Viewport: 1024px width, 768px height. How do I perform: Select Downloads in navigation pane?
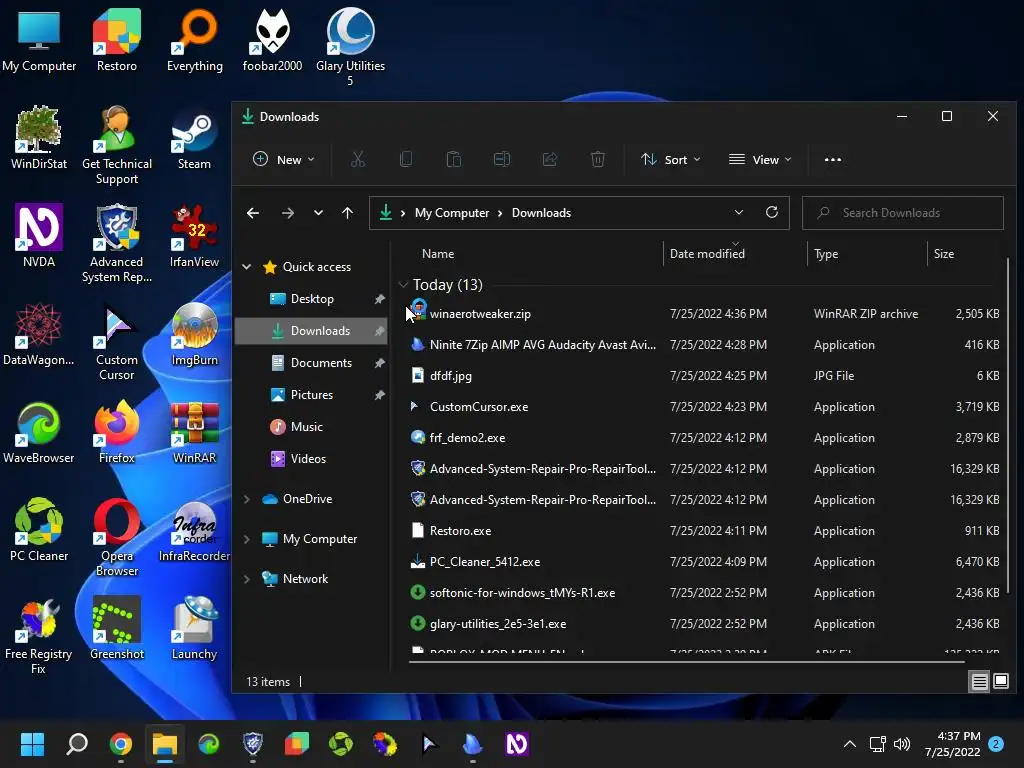click(312, 330)
